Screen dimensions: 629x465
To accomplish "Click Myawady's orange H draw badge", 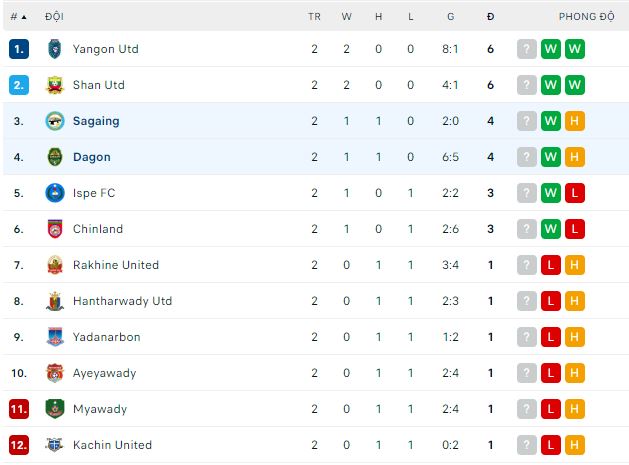I will 574,409.
